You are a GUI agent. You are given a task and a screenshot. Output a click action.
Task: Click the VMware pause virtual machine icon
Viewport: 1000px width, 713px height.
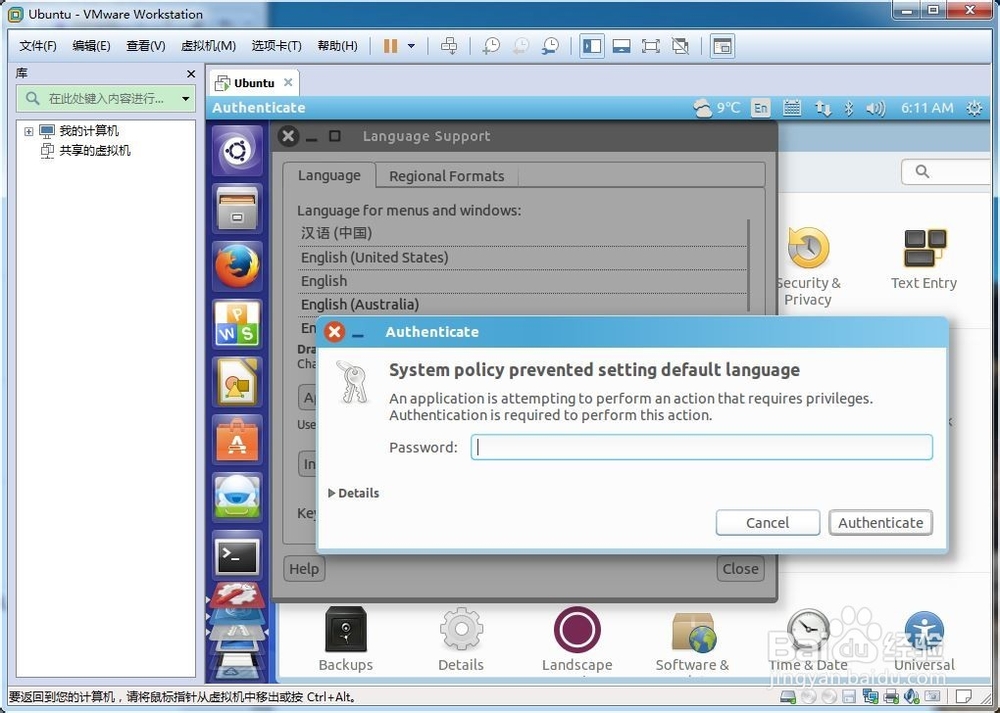pyautogui.click(x=390, y=46)
